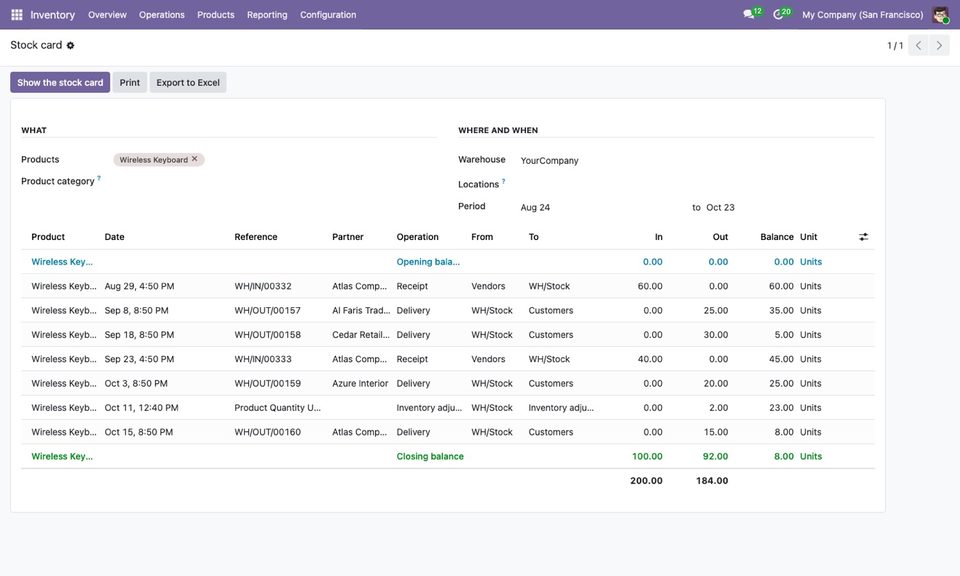This screenshot has height=576, width=960.
Task: Open the Products menu
Action: (216, 15)
